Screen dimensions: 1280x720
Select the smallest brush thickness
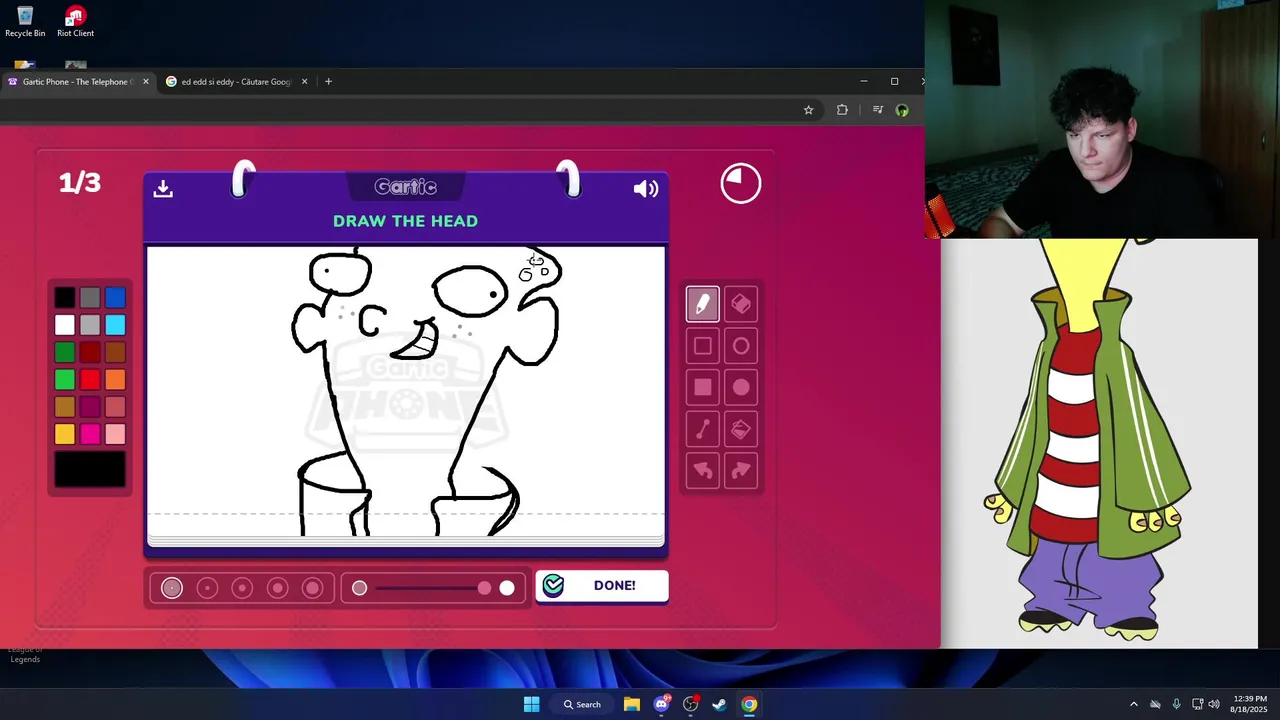pos(172,588)
